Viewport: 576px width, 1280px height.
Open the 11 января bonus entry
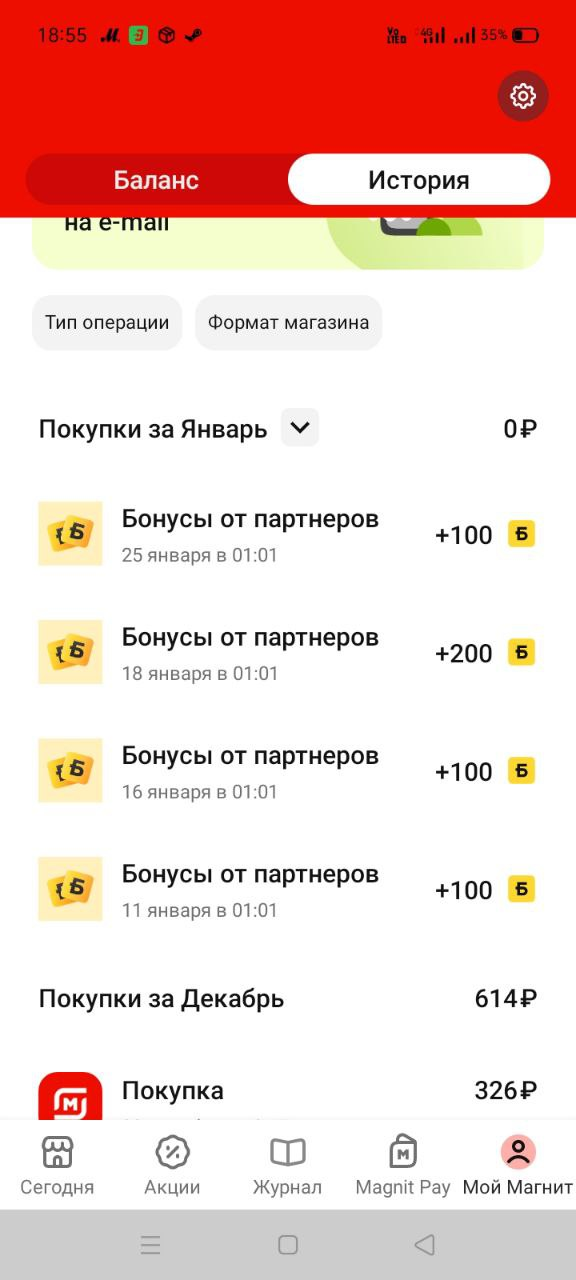coord(288,890)
